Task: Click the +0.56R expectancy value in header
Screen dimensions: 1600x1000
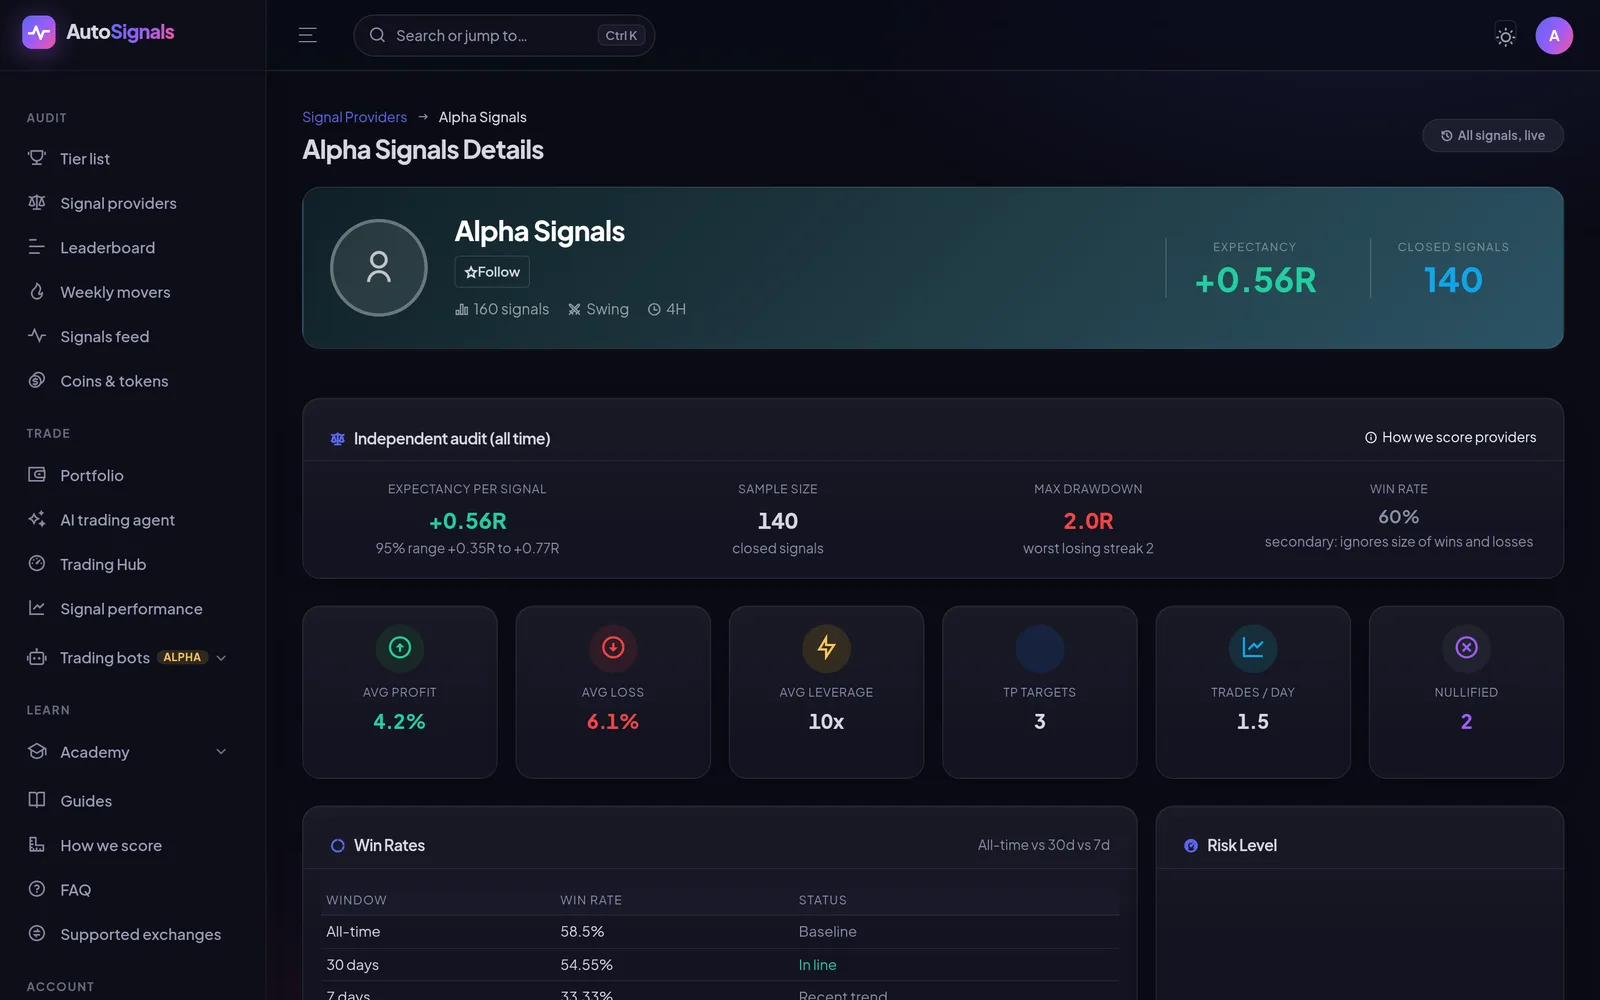Action: pyautogui.click(x=1255, y=281)
